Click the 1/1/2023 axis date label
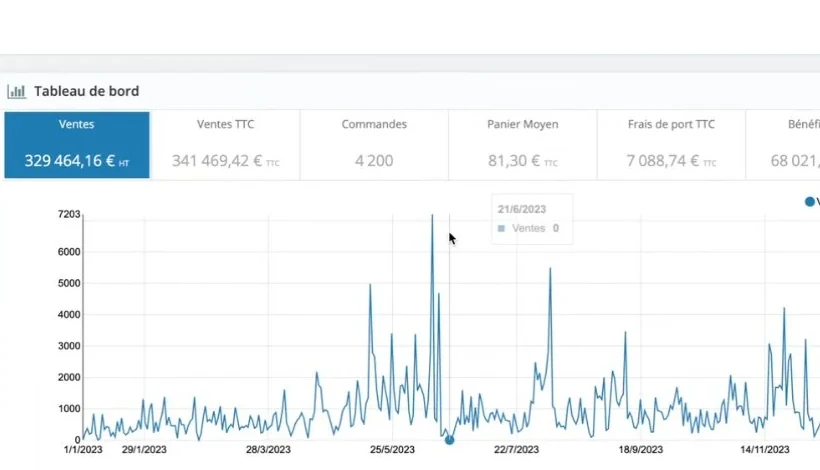The width and height of the screenshot is (820, 470). coord(83,450)
